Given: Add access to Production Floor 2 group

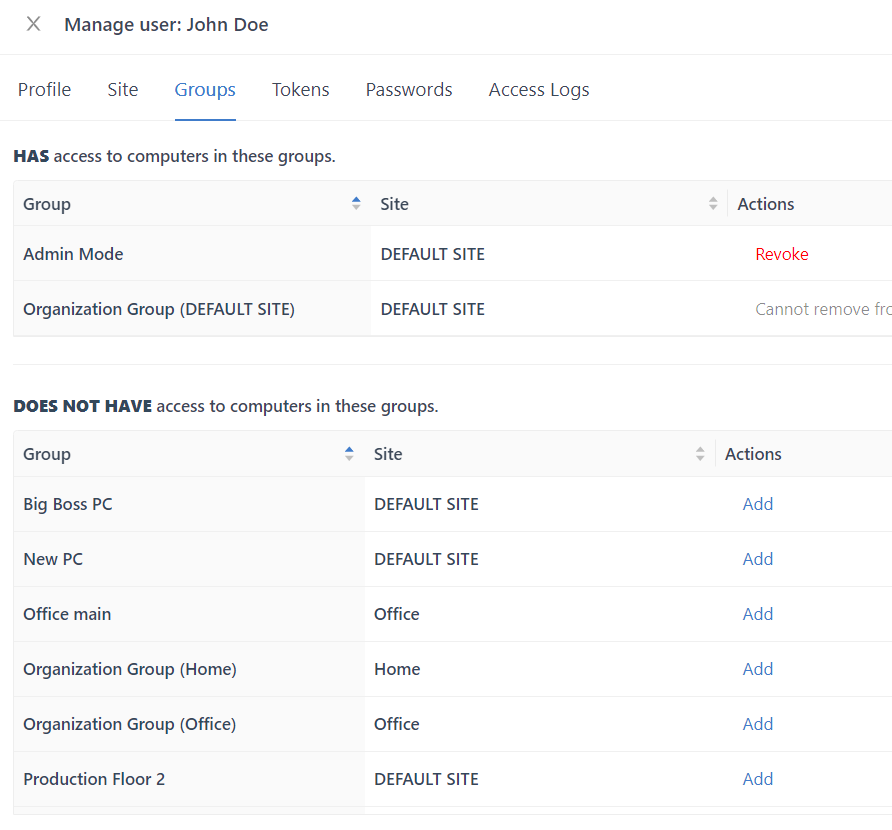Looking at the screenshot, I should coord(757,779).
